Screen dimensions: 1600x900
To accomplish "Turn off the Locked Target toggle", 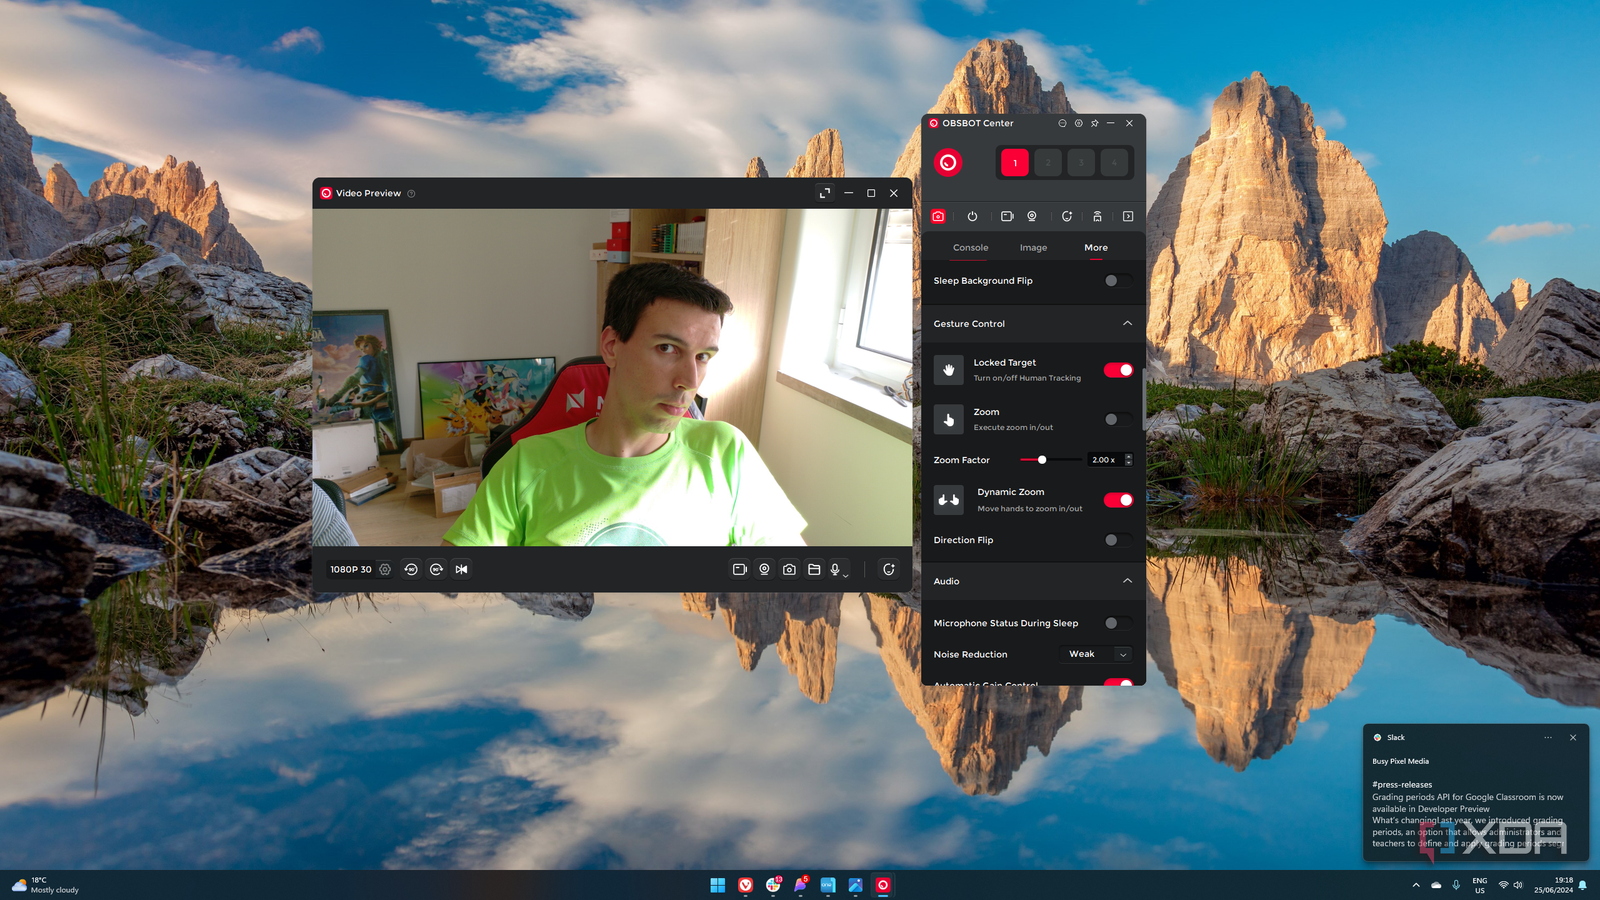I will point(1118,370).
